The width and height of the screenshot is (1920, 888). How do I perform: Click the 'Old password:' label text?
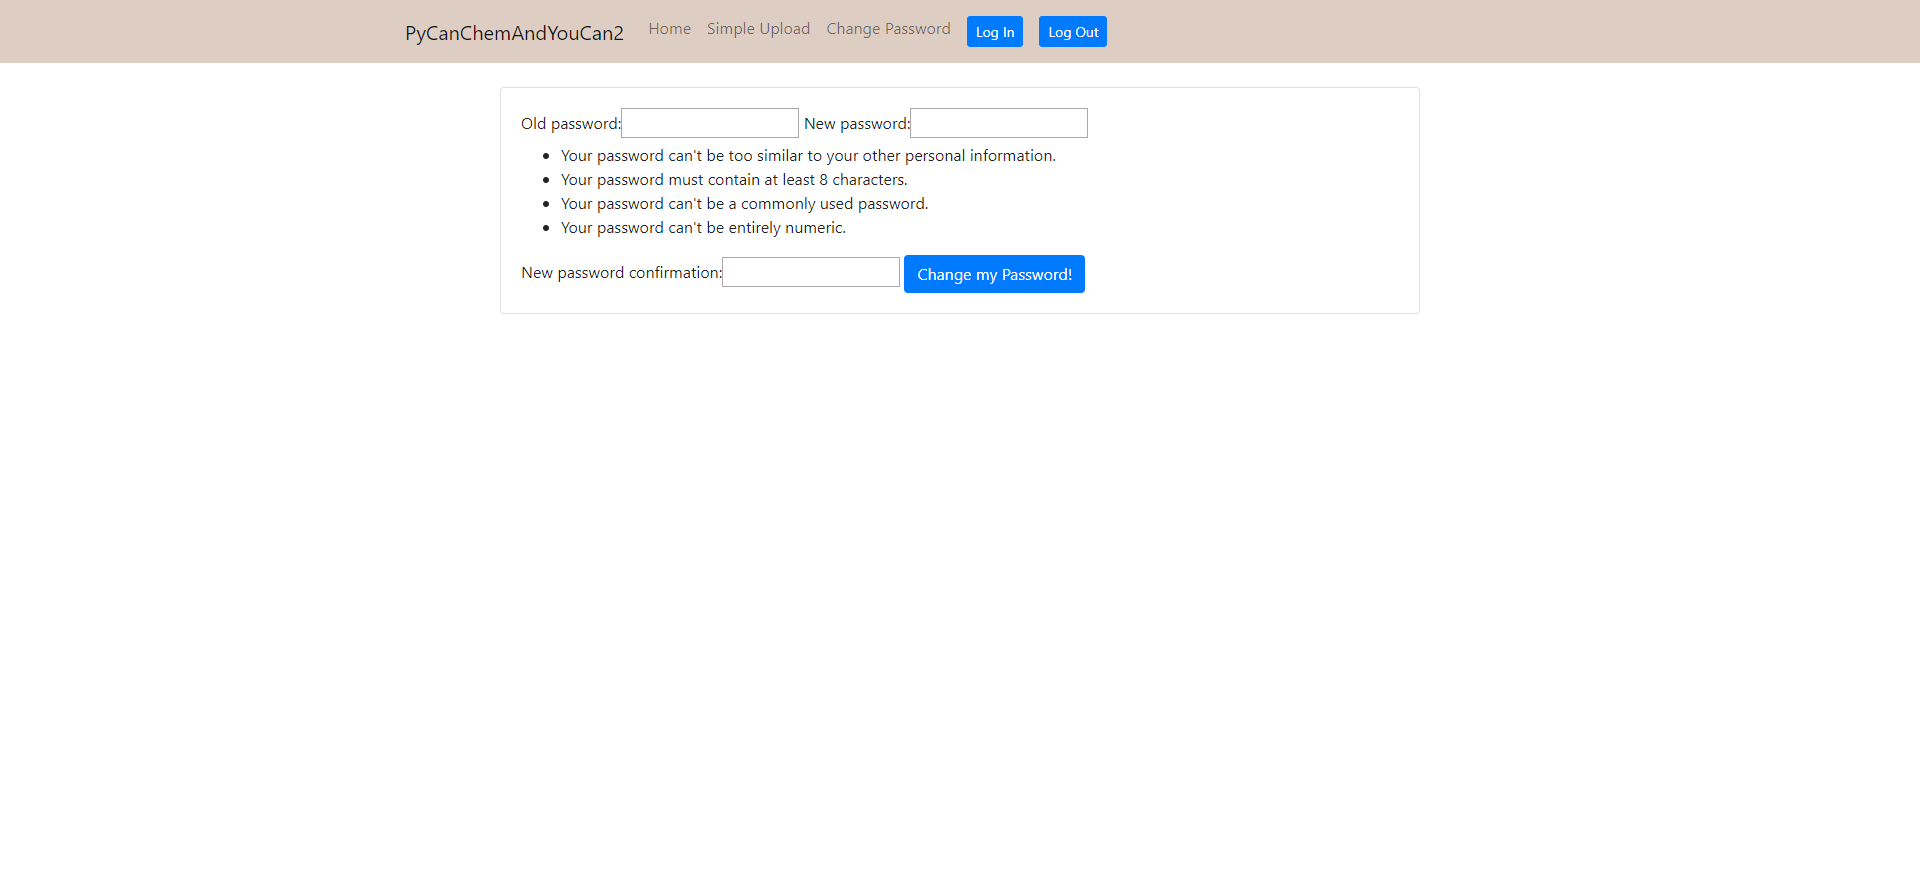pos(571,124)
